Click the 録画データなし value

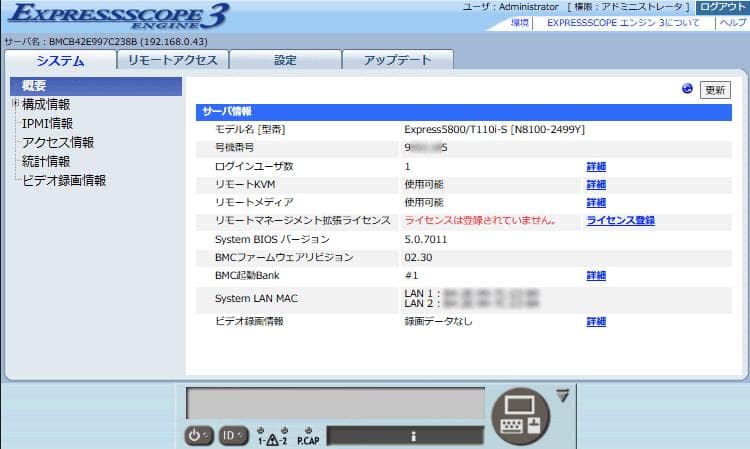click(x=438, y=321)
